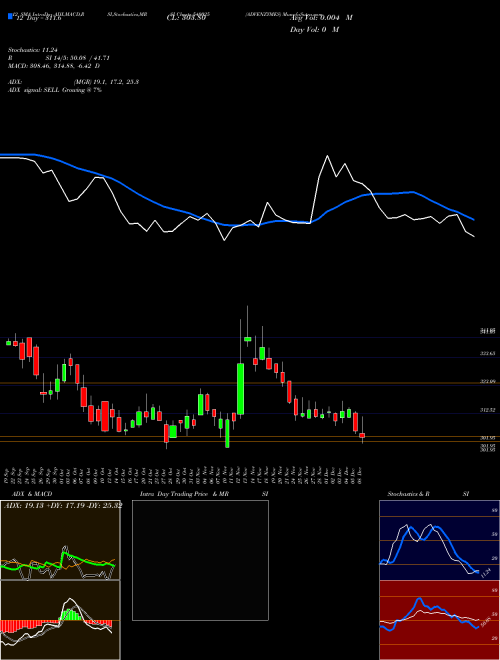The image size is (500, 660).
Task: Click the blue stochastics panel chart
Action: pyautogui.click(x=439, y=540)
